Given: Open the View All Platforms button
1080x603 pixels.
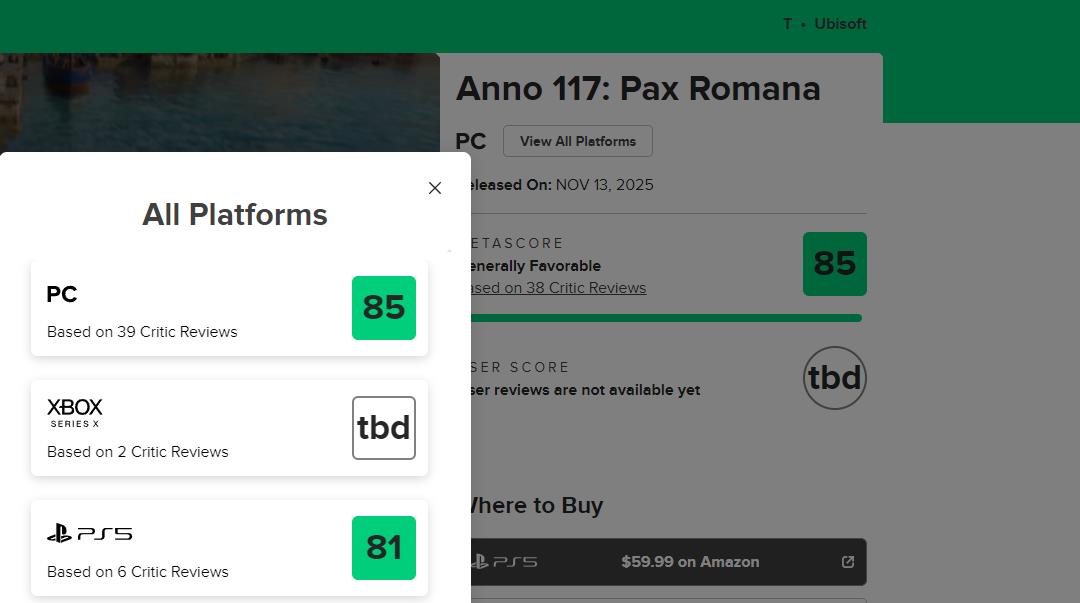Looking at the screenshot, I should (x=578, y=141).
